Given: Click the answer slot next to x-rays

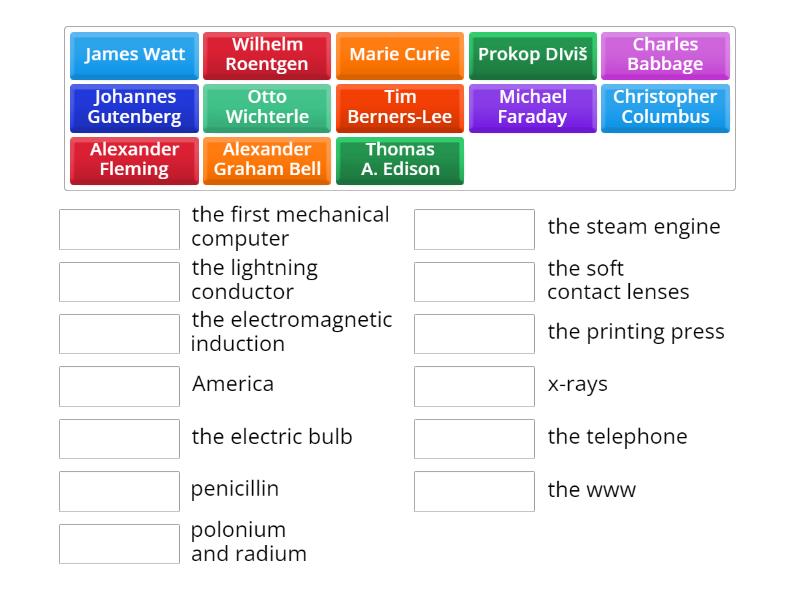Looking at the screenshot, I should tap(474, 386).
